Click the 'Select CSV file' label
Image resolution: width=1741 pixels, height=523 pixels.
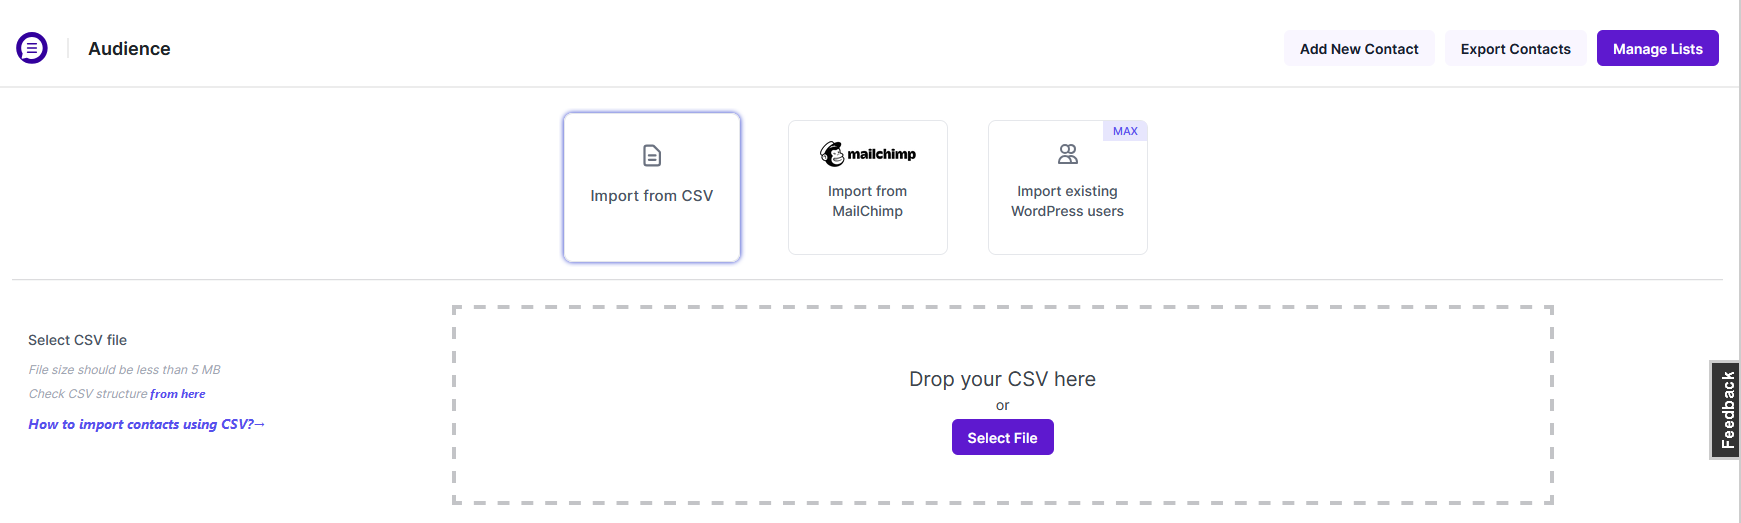click(x=78, y=340)
